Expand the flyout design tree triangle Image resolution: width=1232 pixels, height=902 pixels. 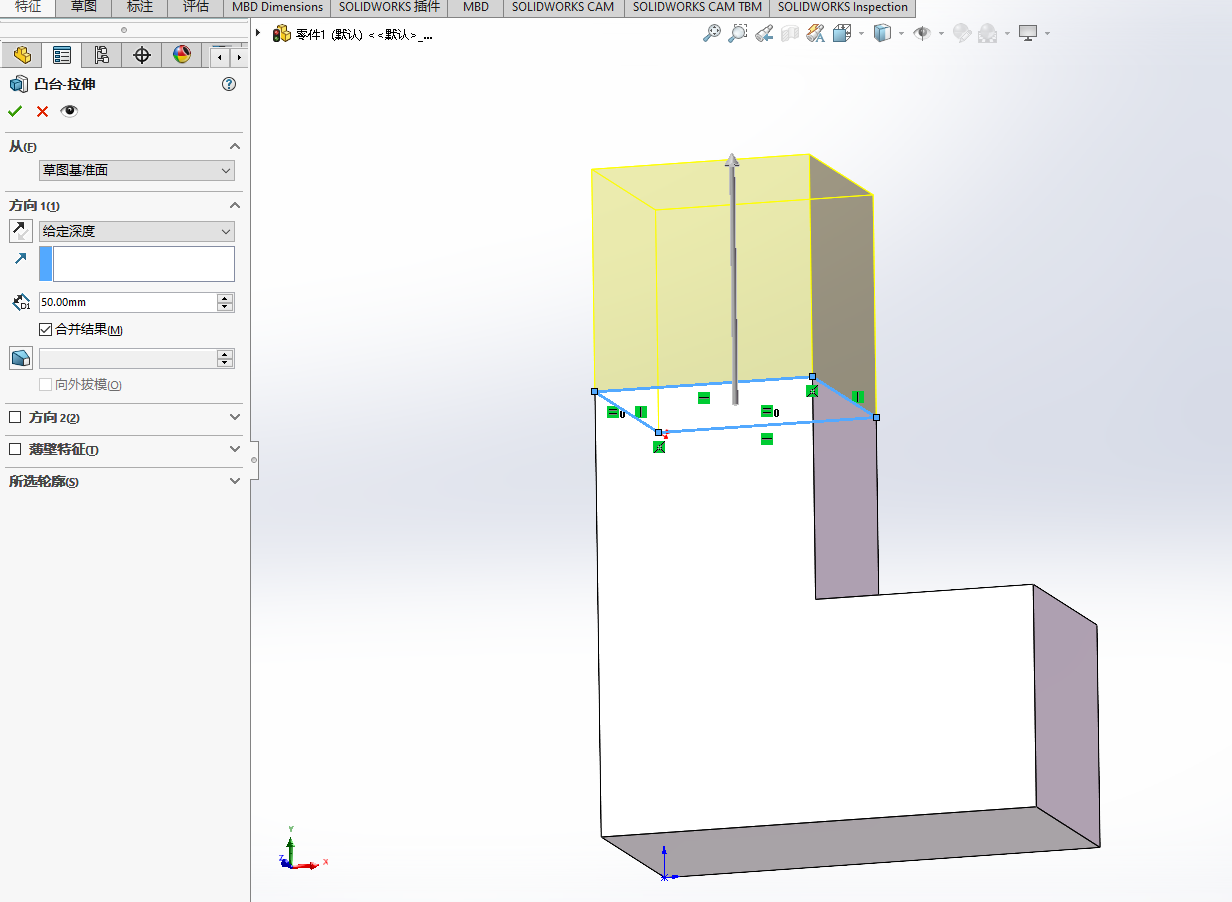tap(259, 33)
